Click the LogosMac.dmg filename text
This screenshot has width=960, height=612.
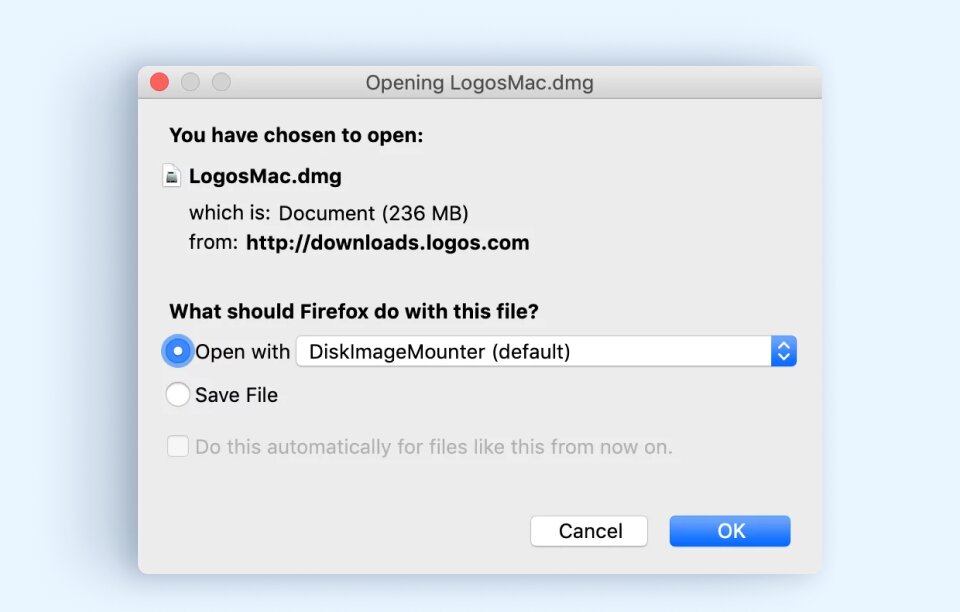click(x=265, y=176)
